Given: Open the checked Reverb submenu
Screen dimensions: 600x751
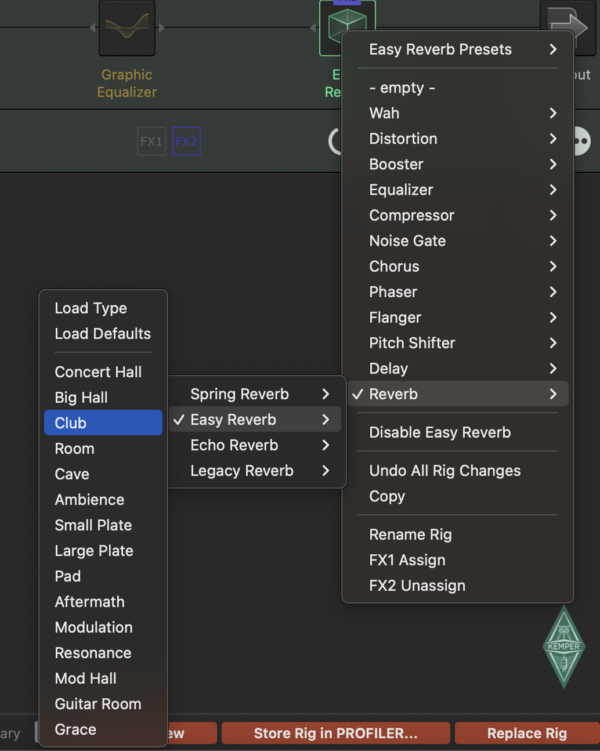Looking at the screenshot, I should coord(458,394).
